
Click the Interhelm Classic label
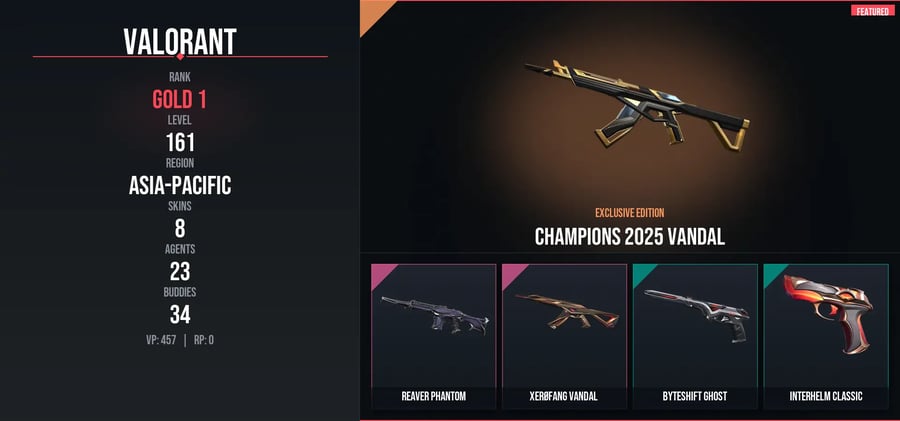click(826, 396)
